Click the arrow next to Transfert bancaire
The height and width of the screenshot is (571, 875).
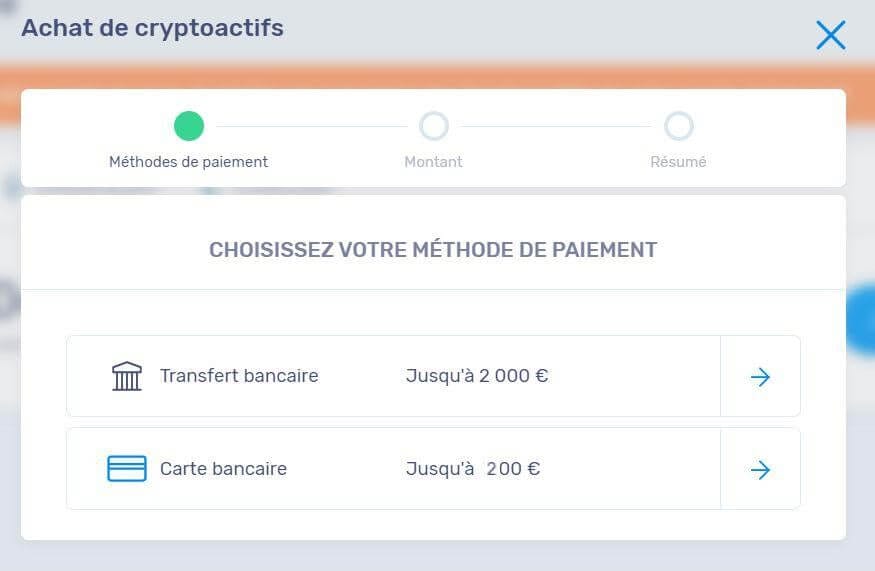pos(760,377)
